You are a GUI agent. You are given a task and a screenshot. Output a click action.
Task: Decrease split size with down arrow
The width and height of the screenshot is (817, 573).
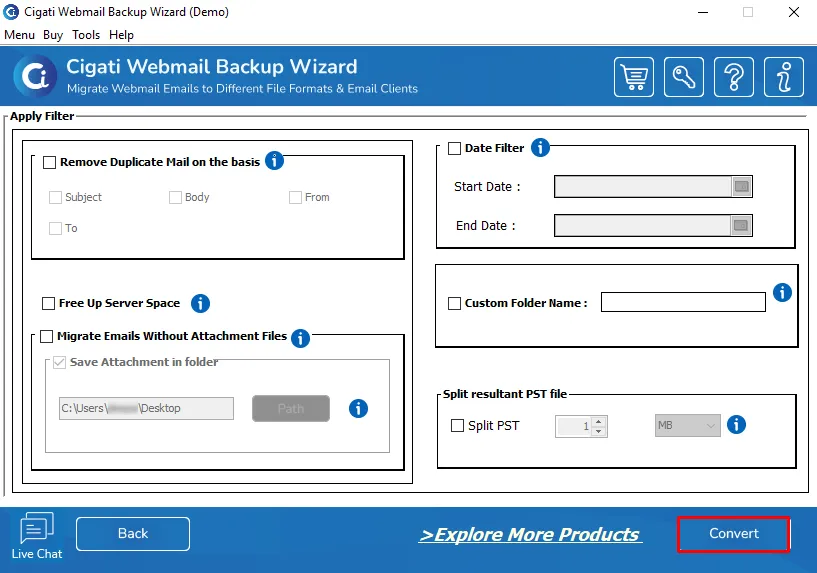click(599, 431)
